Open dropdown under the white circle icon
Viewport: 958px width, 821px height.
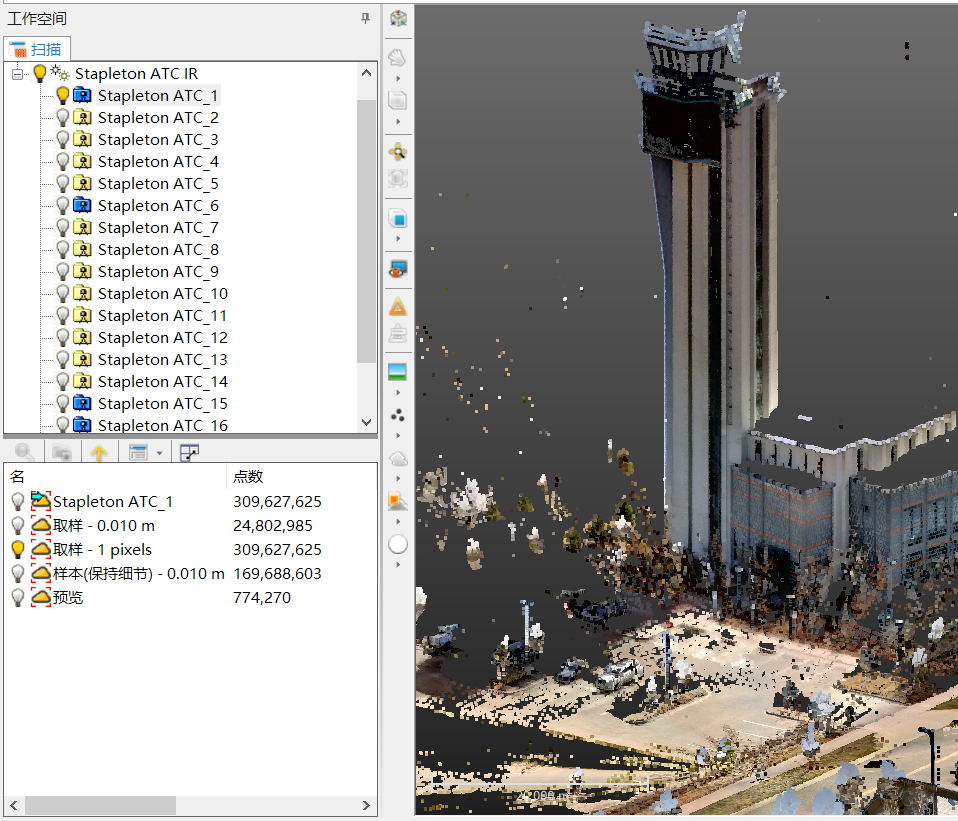(x=397, y=565)
